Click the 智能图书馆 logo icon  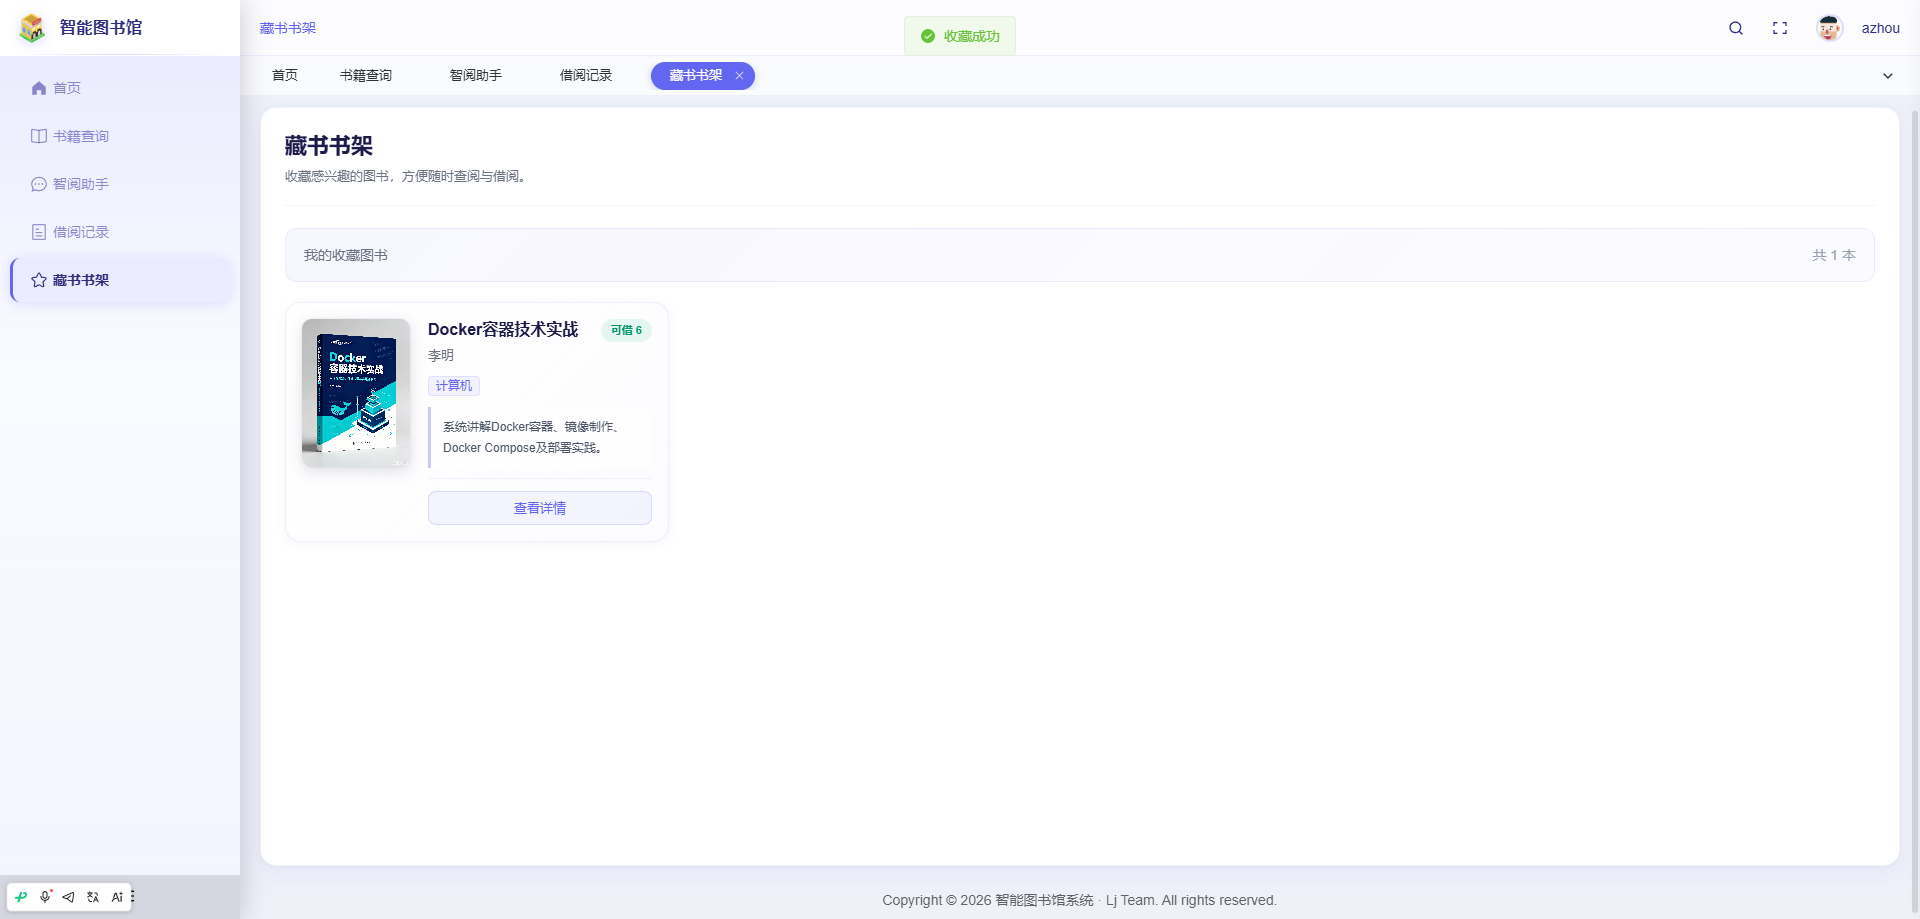(32, 28)
